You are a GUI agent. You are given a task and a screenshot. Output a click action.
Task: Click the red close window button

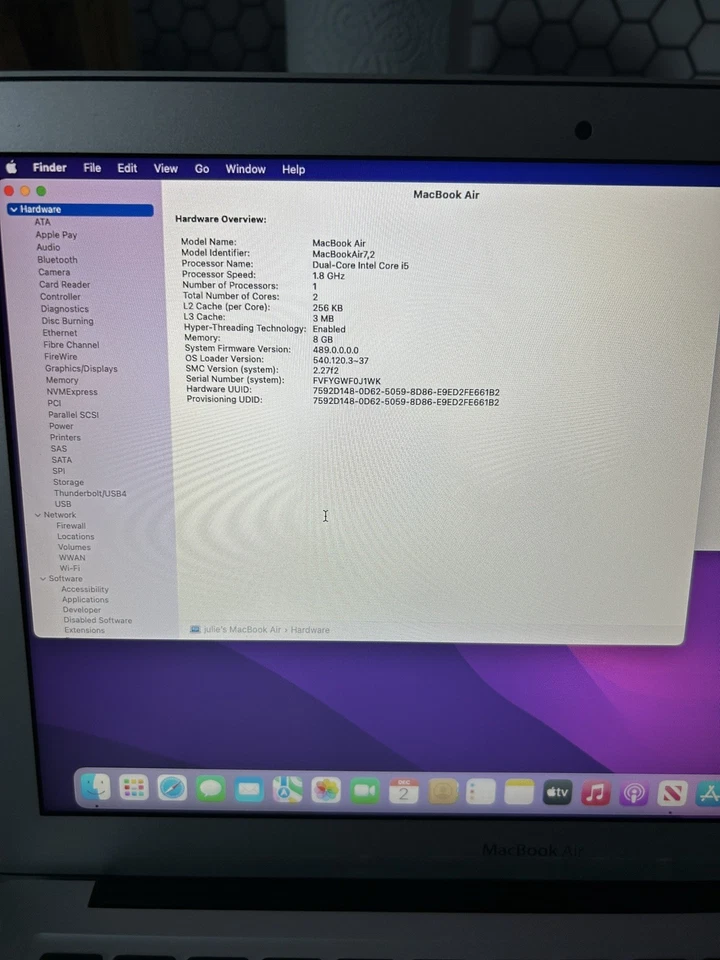[x=9, y=190]
